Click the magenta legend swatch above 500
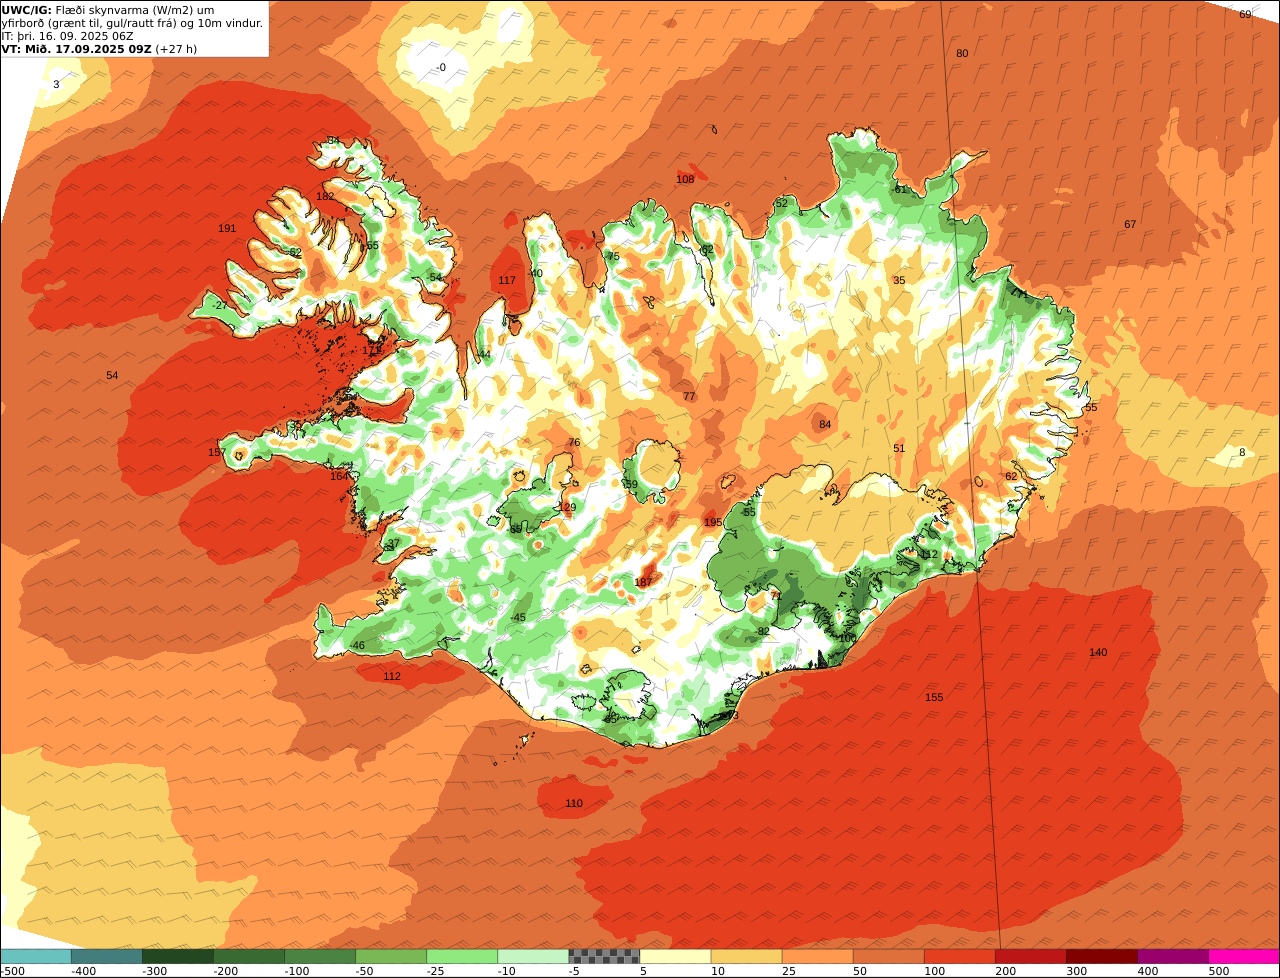The image size is (1280, 978). tap(1244, 956)
